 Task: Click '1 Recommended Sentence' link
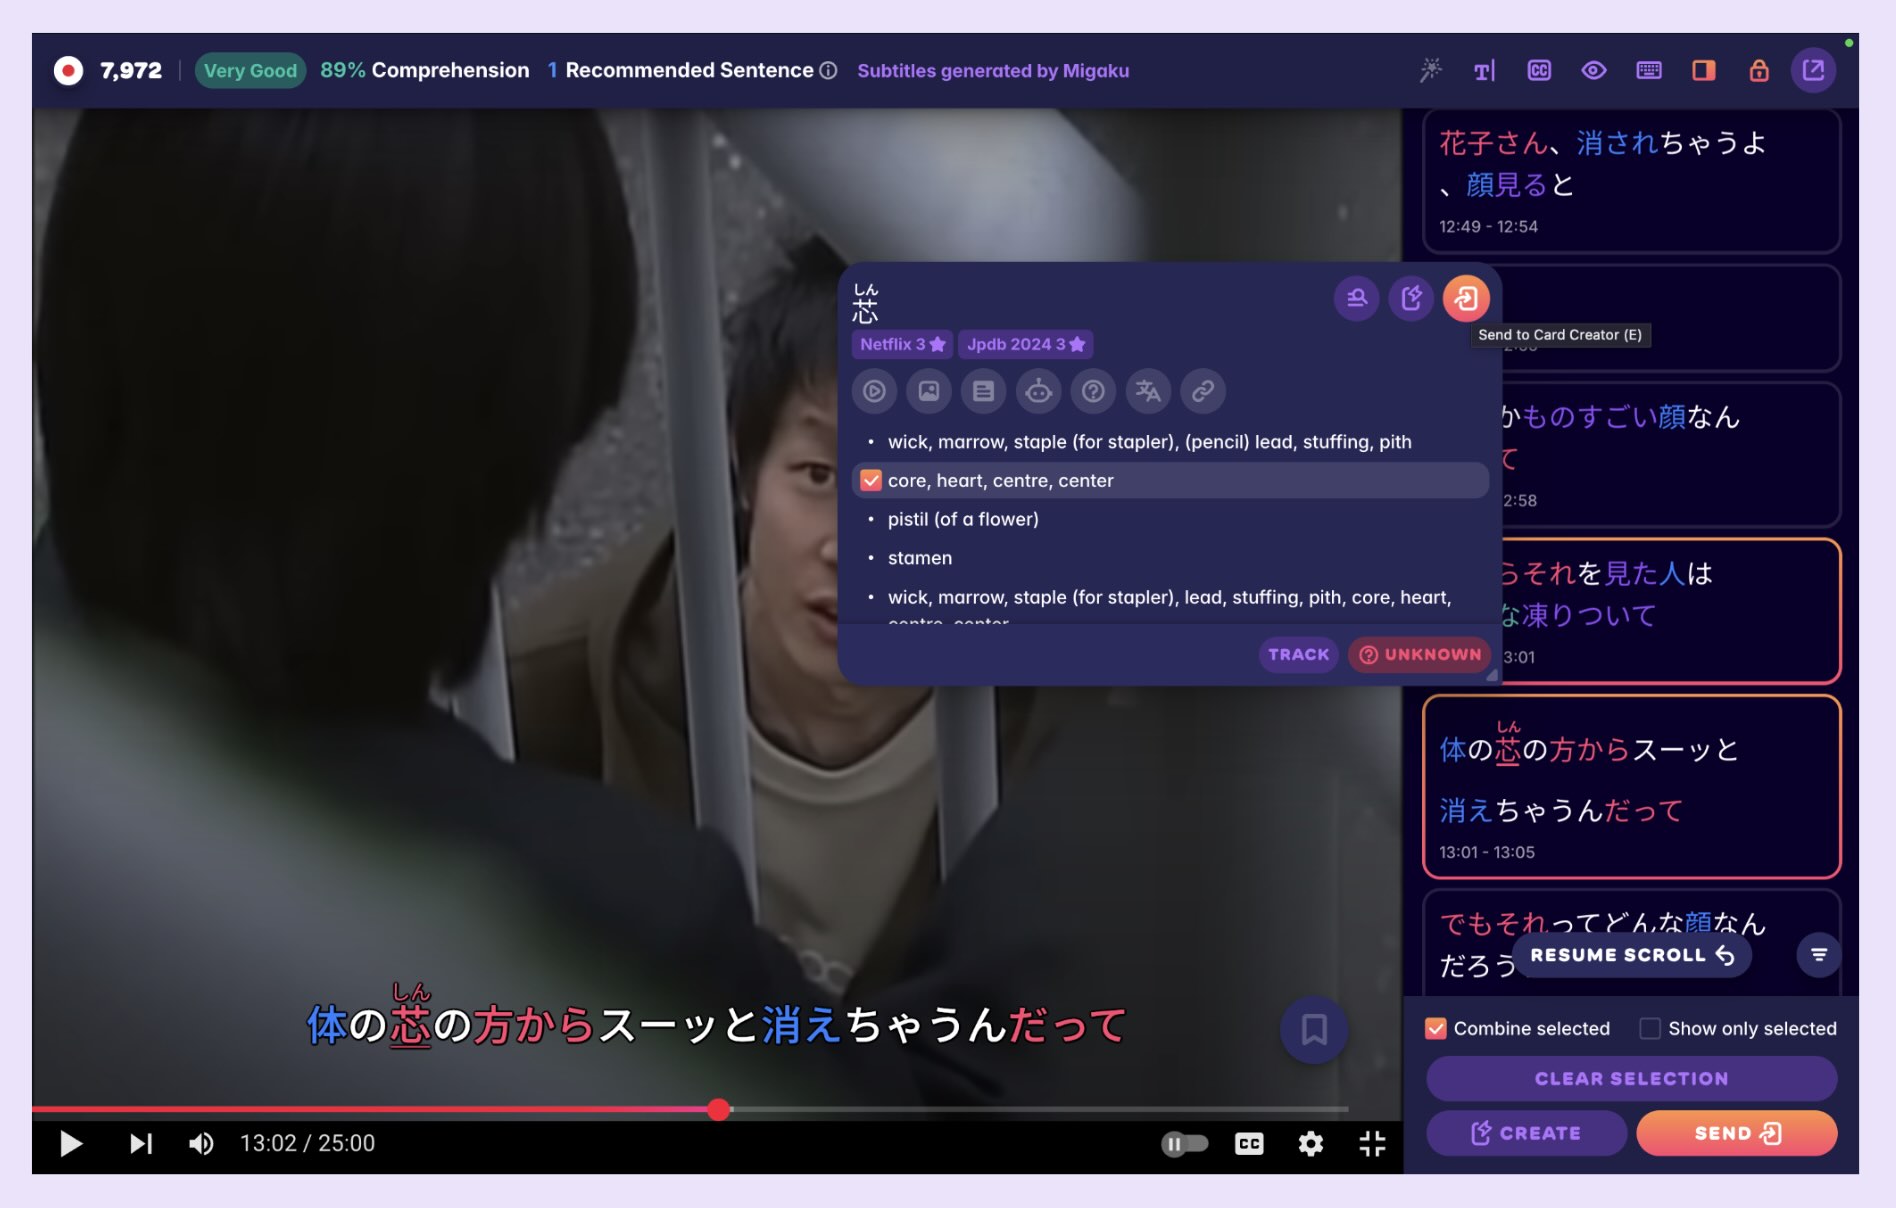tap(681, 70)
